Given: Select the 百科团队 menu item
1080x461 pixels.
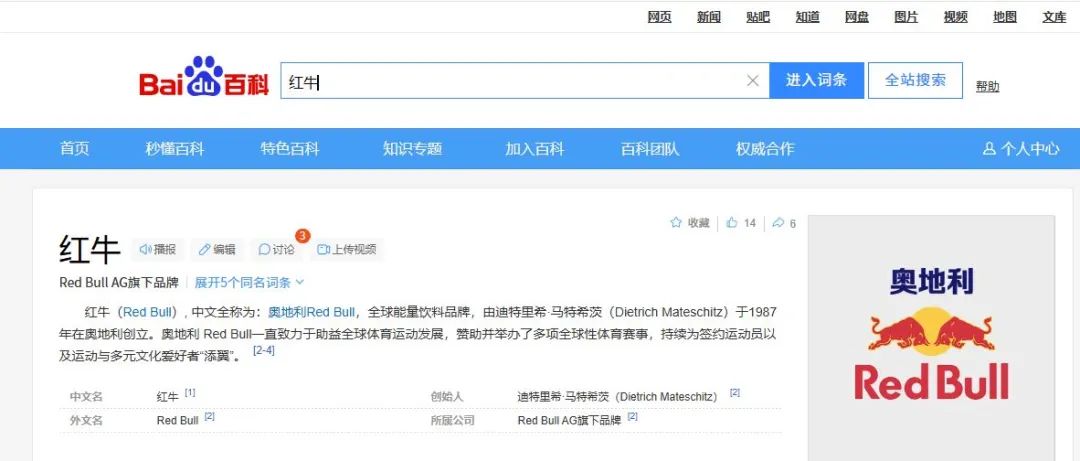Looking at the screenshot, I should 650,148.
